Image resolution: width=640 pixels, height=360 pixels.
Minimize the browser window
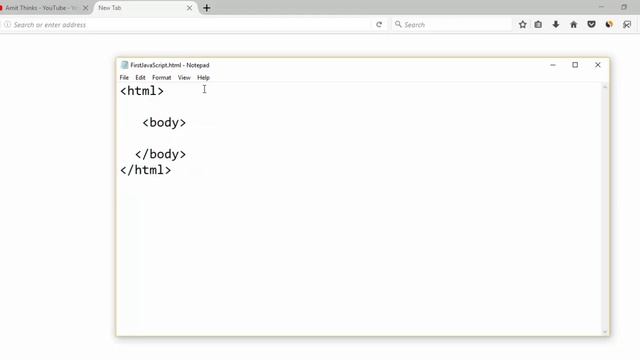pyautogui.click(x=601, y=7)
